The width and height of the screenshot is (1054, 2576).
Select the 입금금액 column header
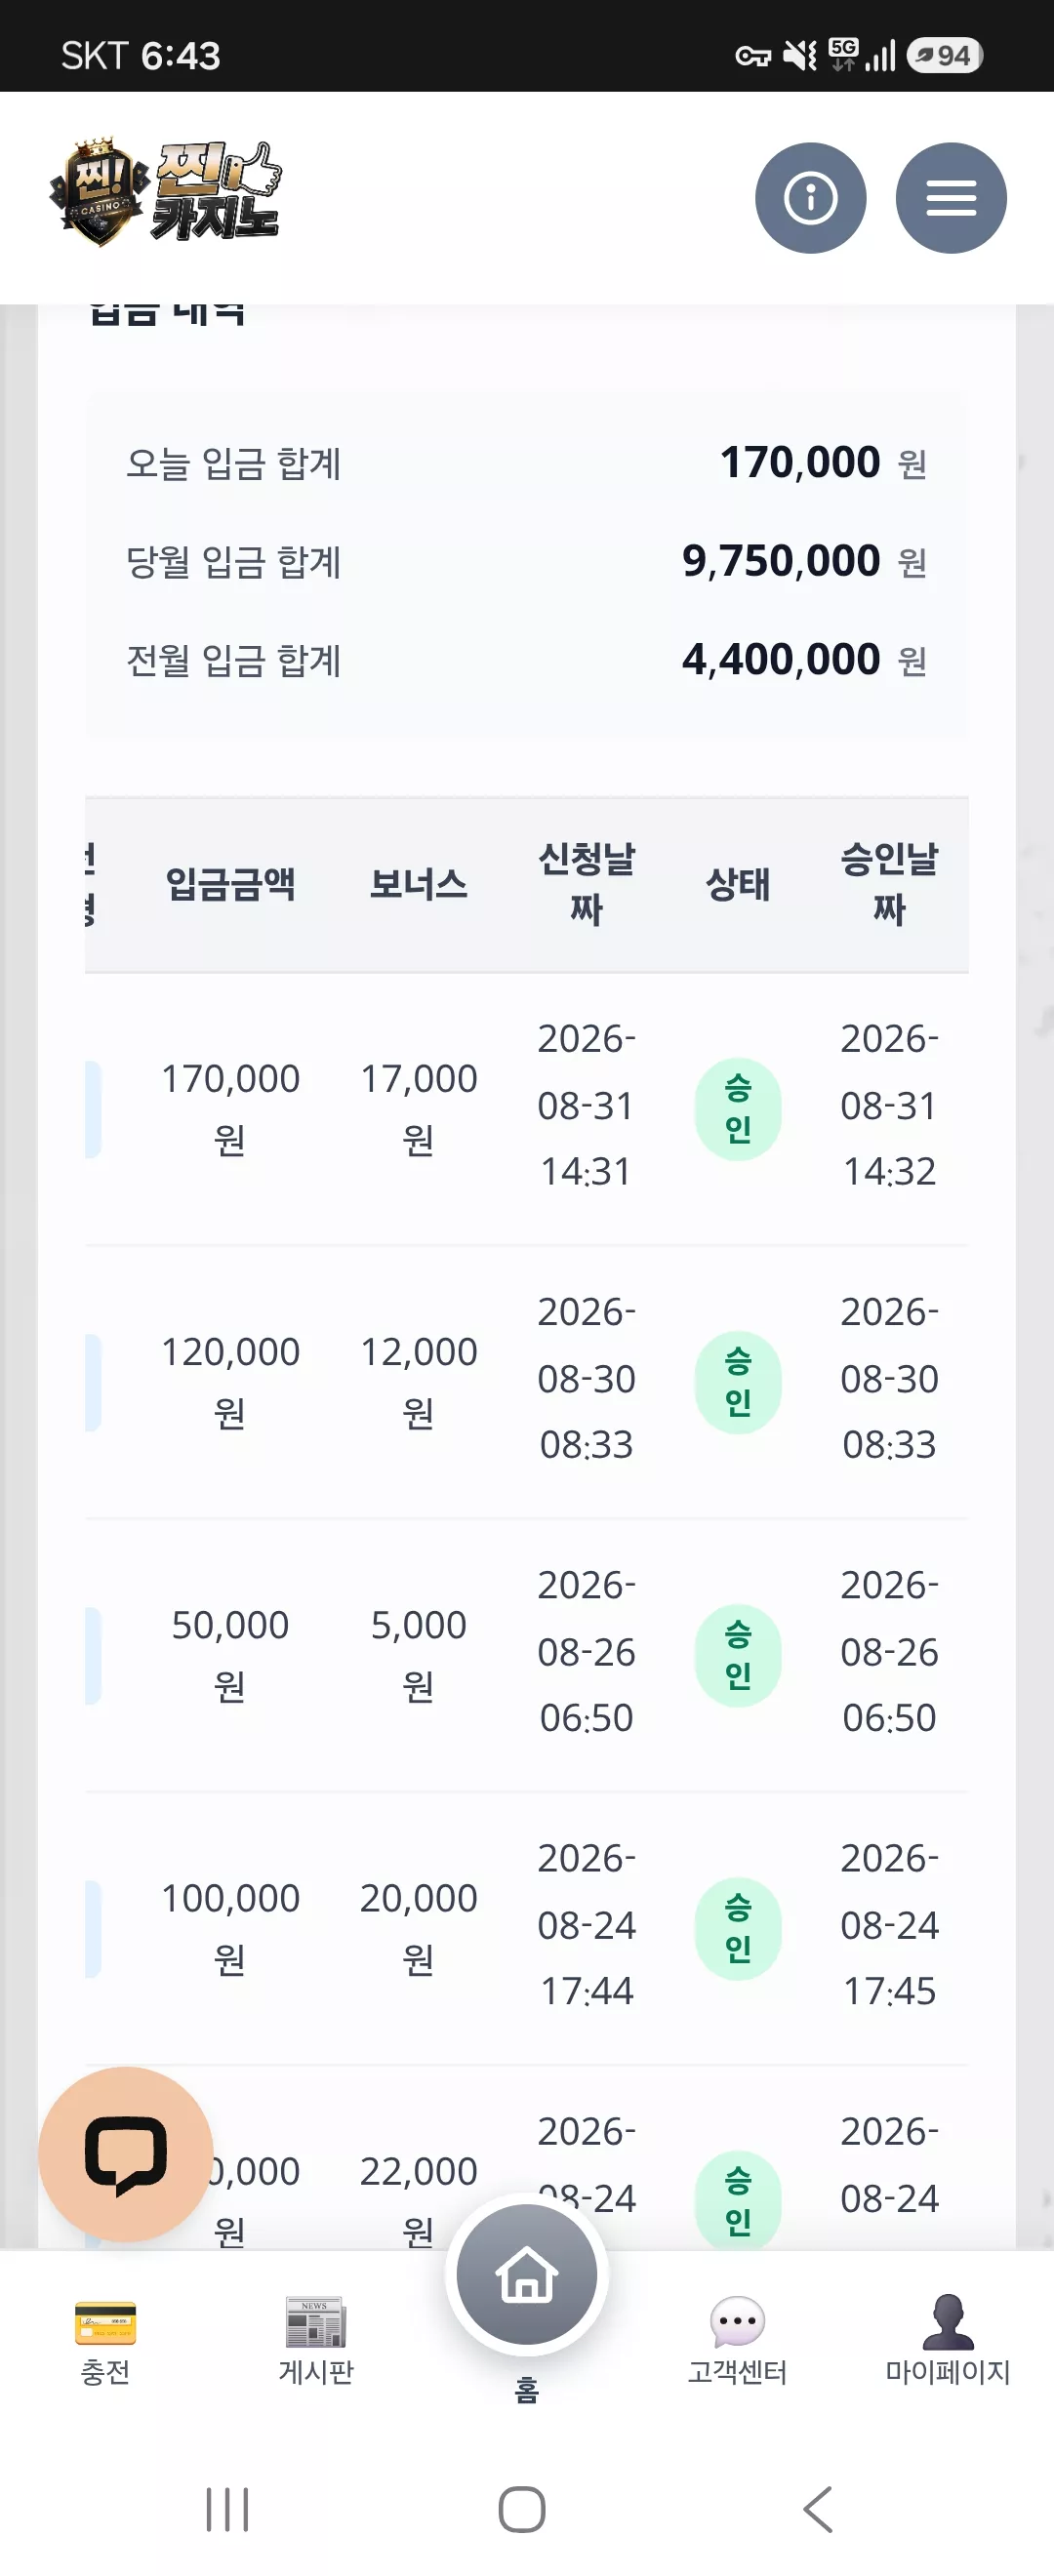point(230,885)
